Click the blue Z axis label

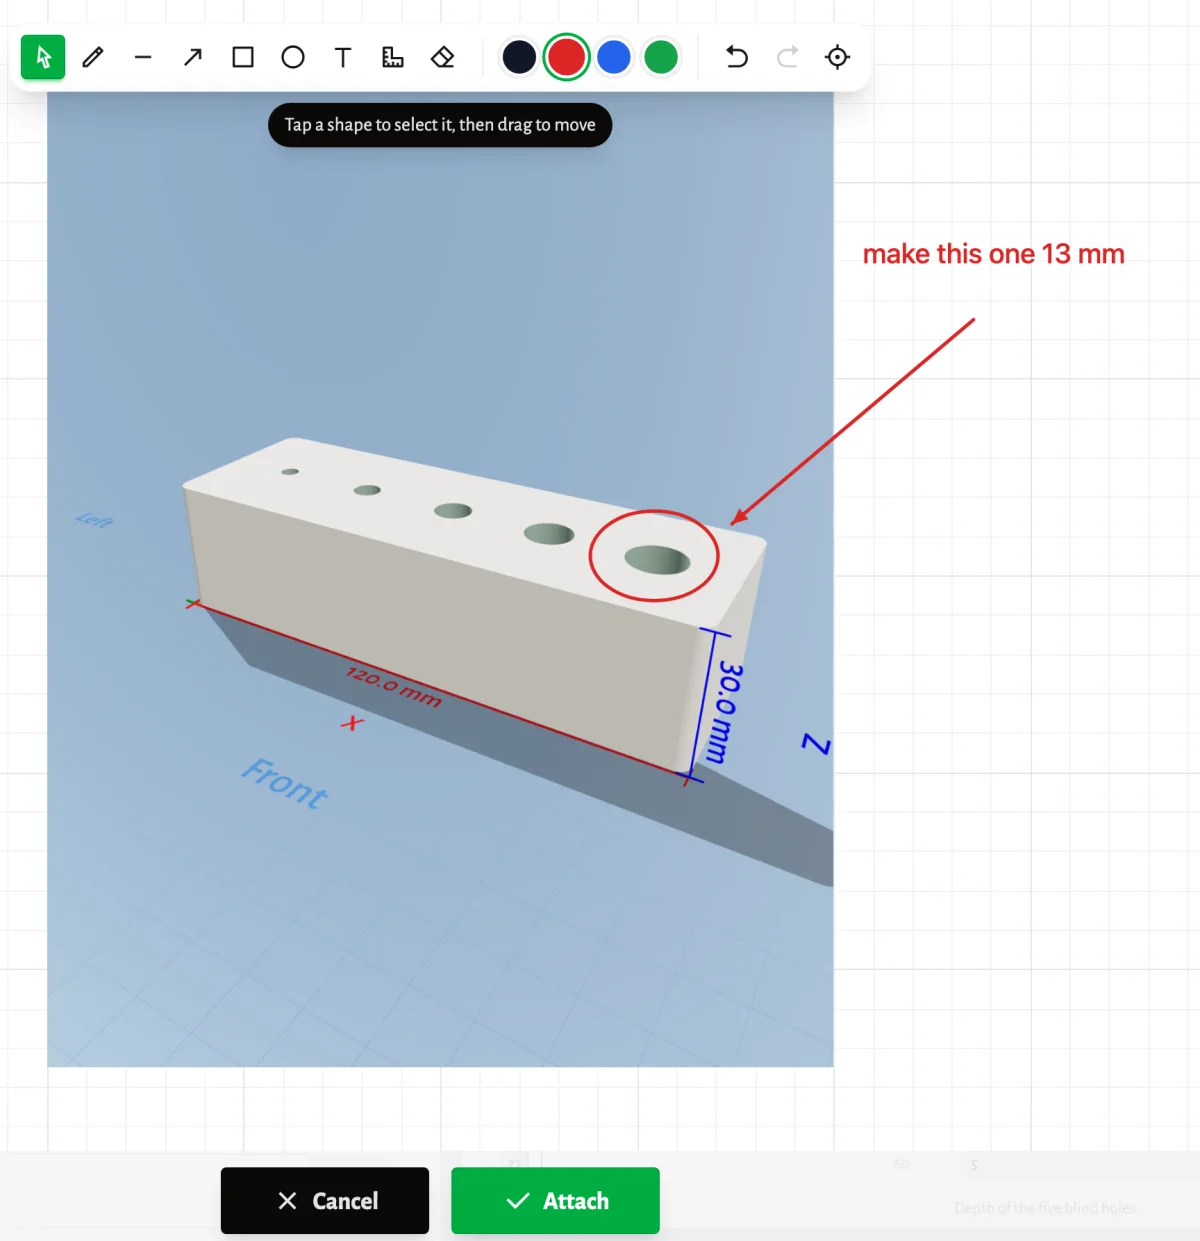point(816,744)
